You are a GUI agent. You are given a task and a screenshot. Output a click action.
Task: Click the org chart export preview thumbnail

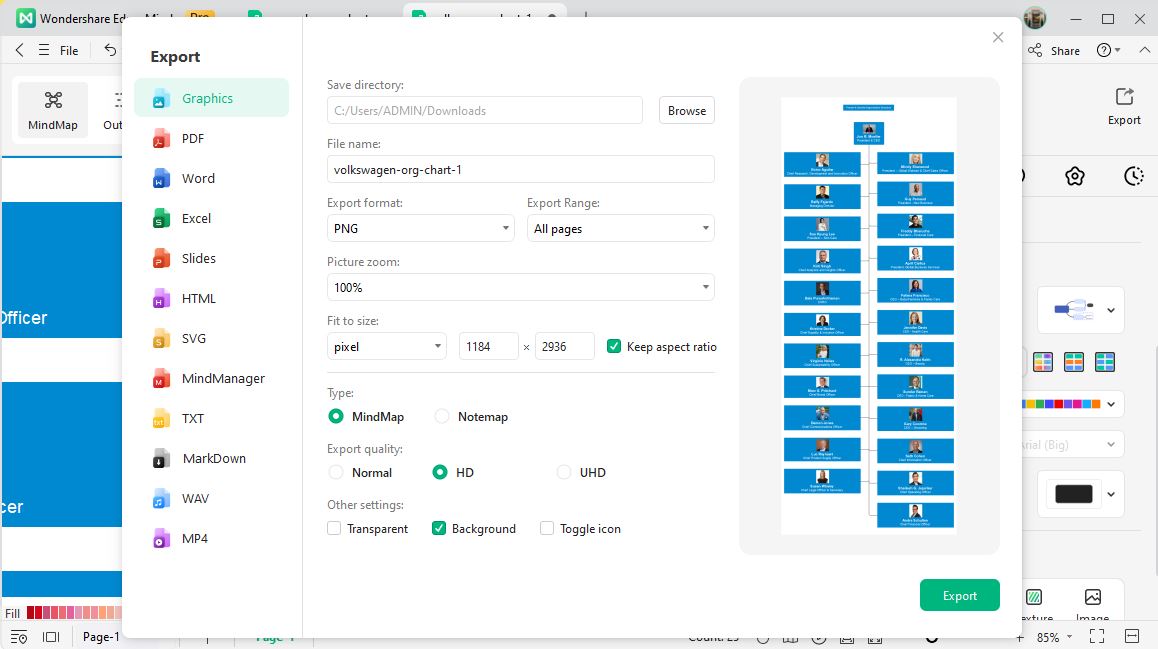tap(868, 315)
